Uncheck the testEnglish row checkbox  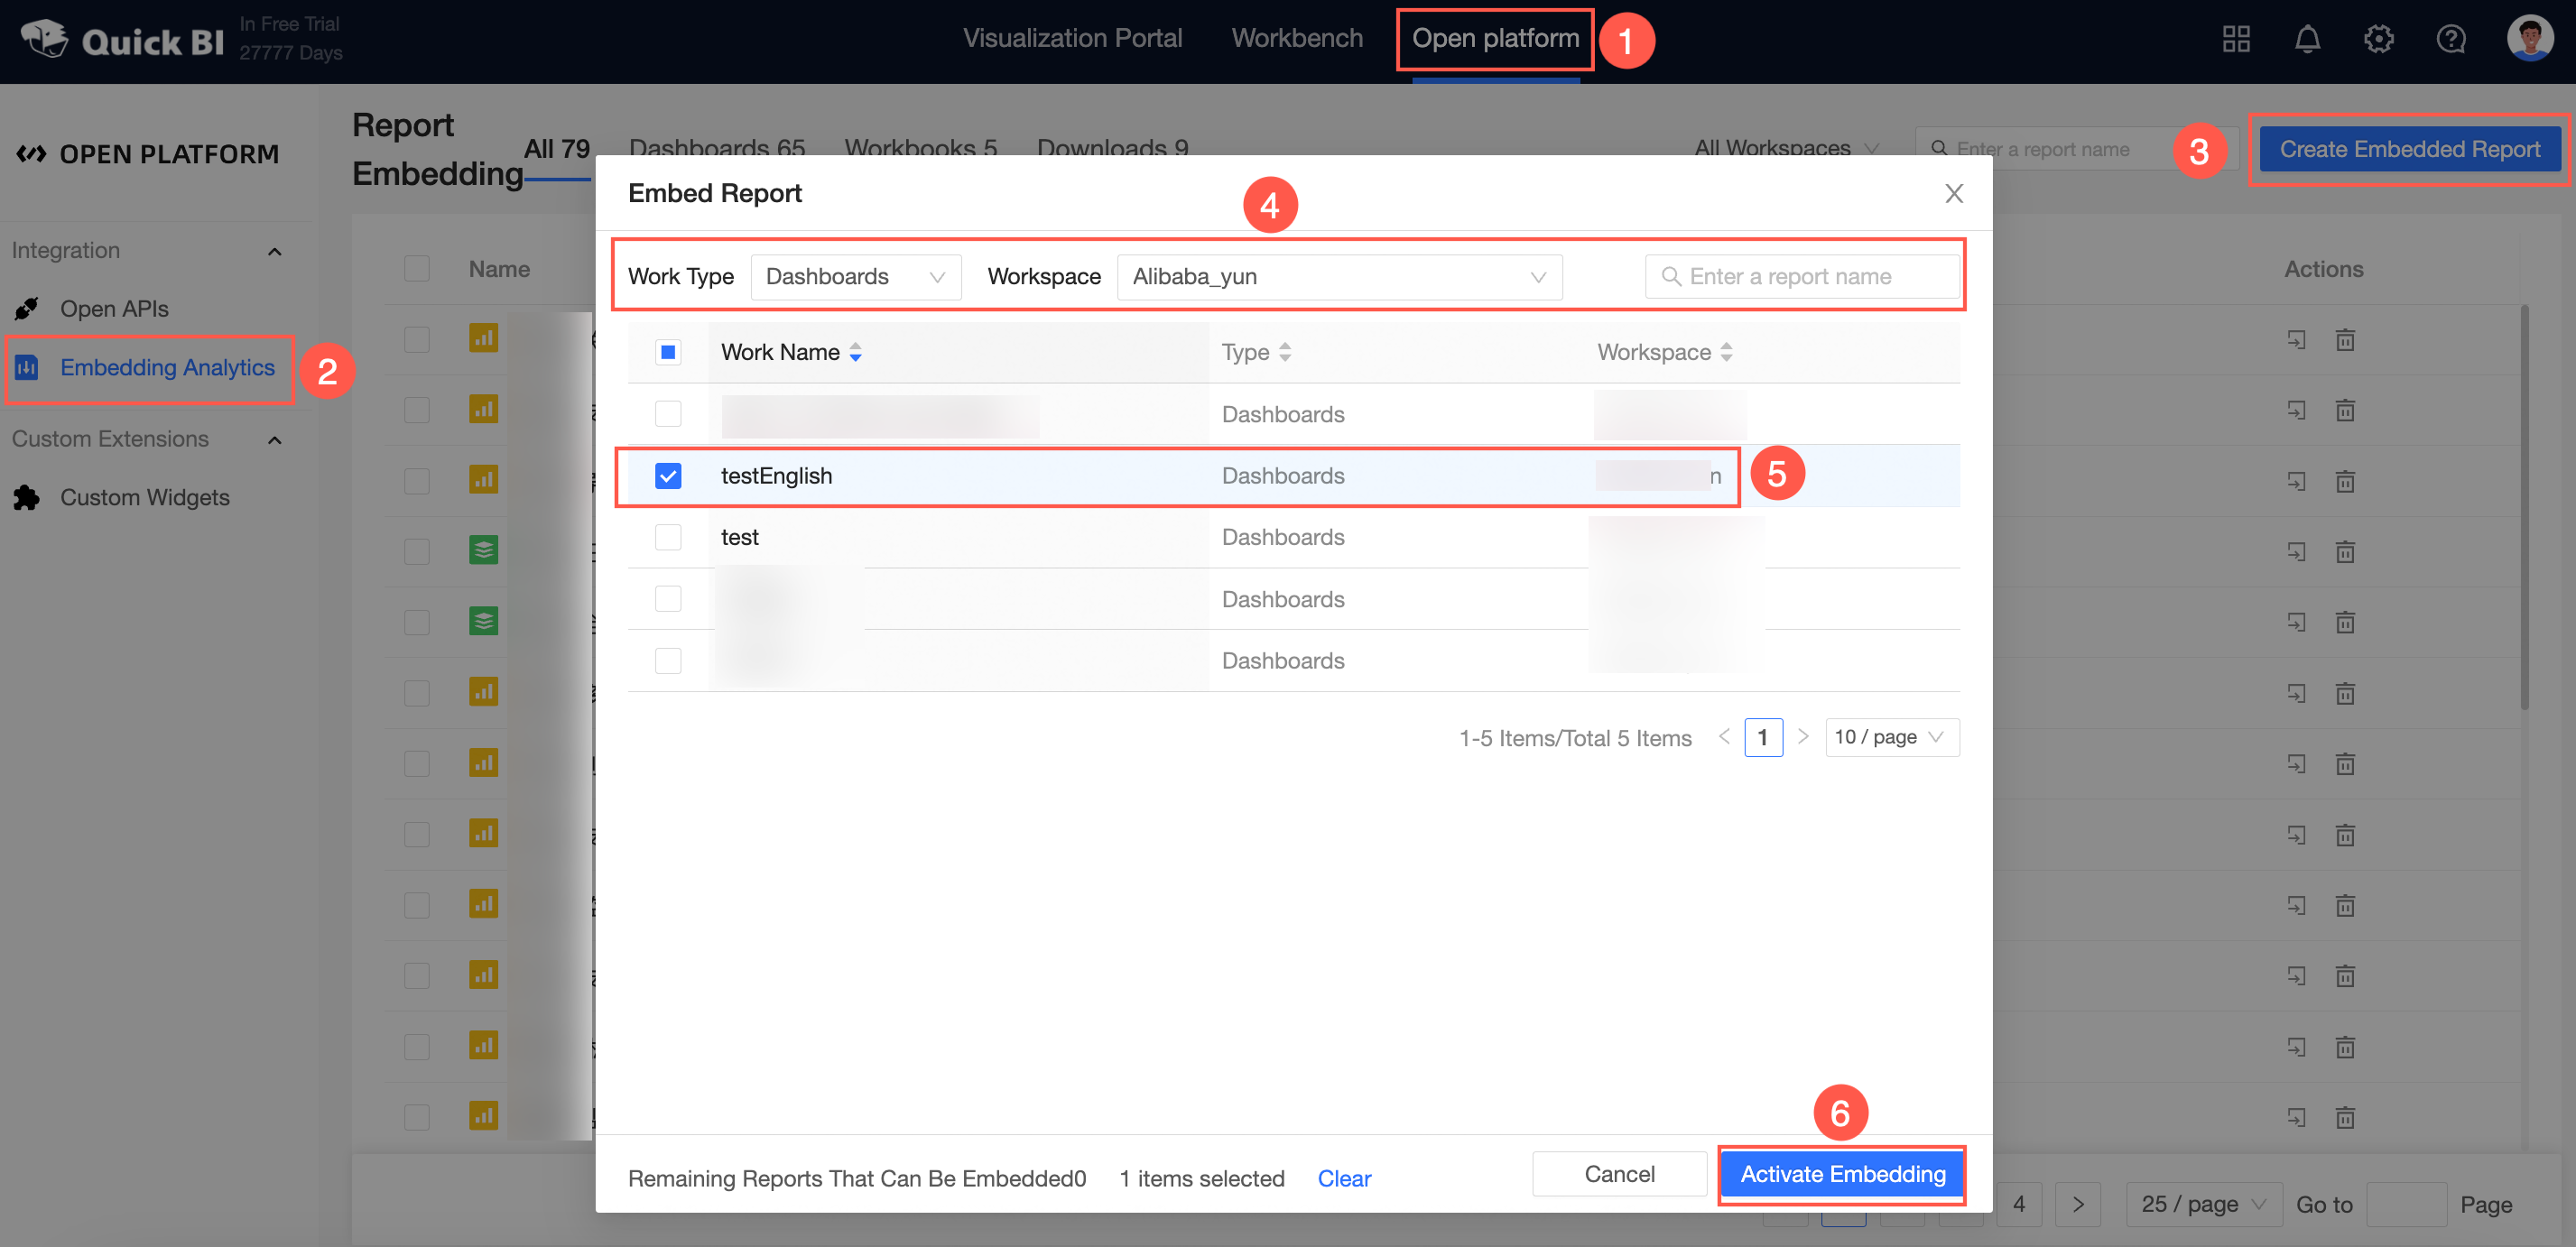pyautogui.click(x=668, y=476)
